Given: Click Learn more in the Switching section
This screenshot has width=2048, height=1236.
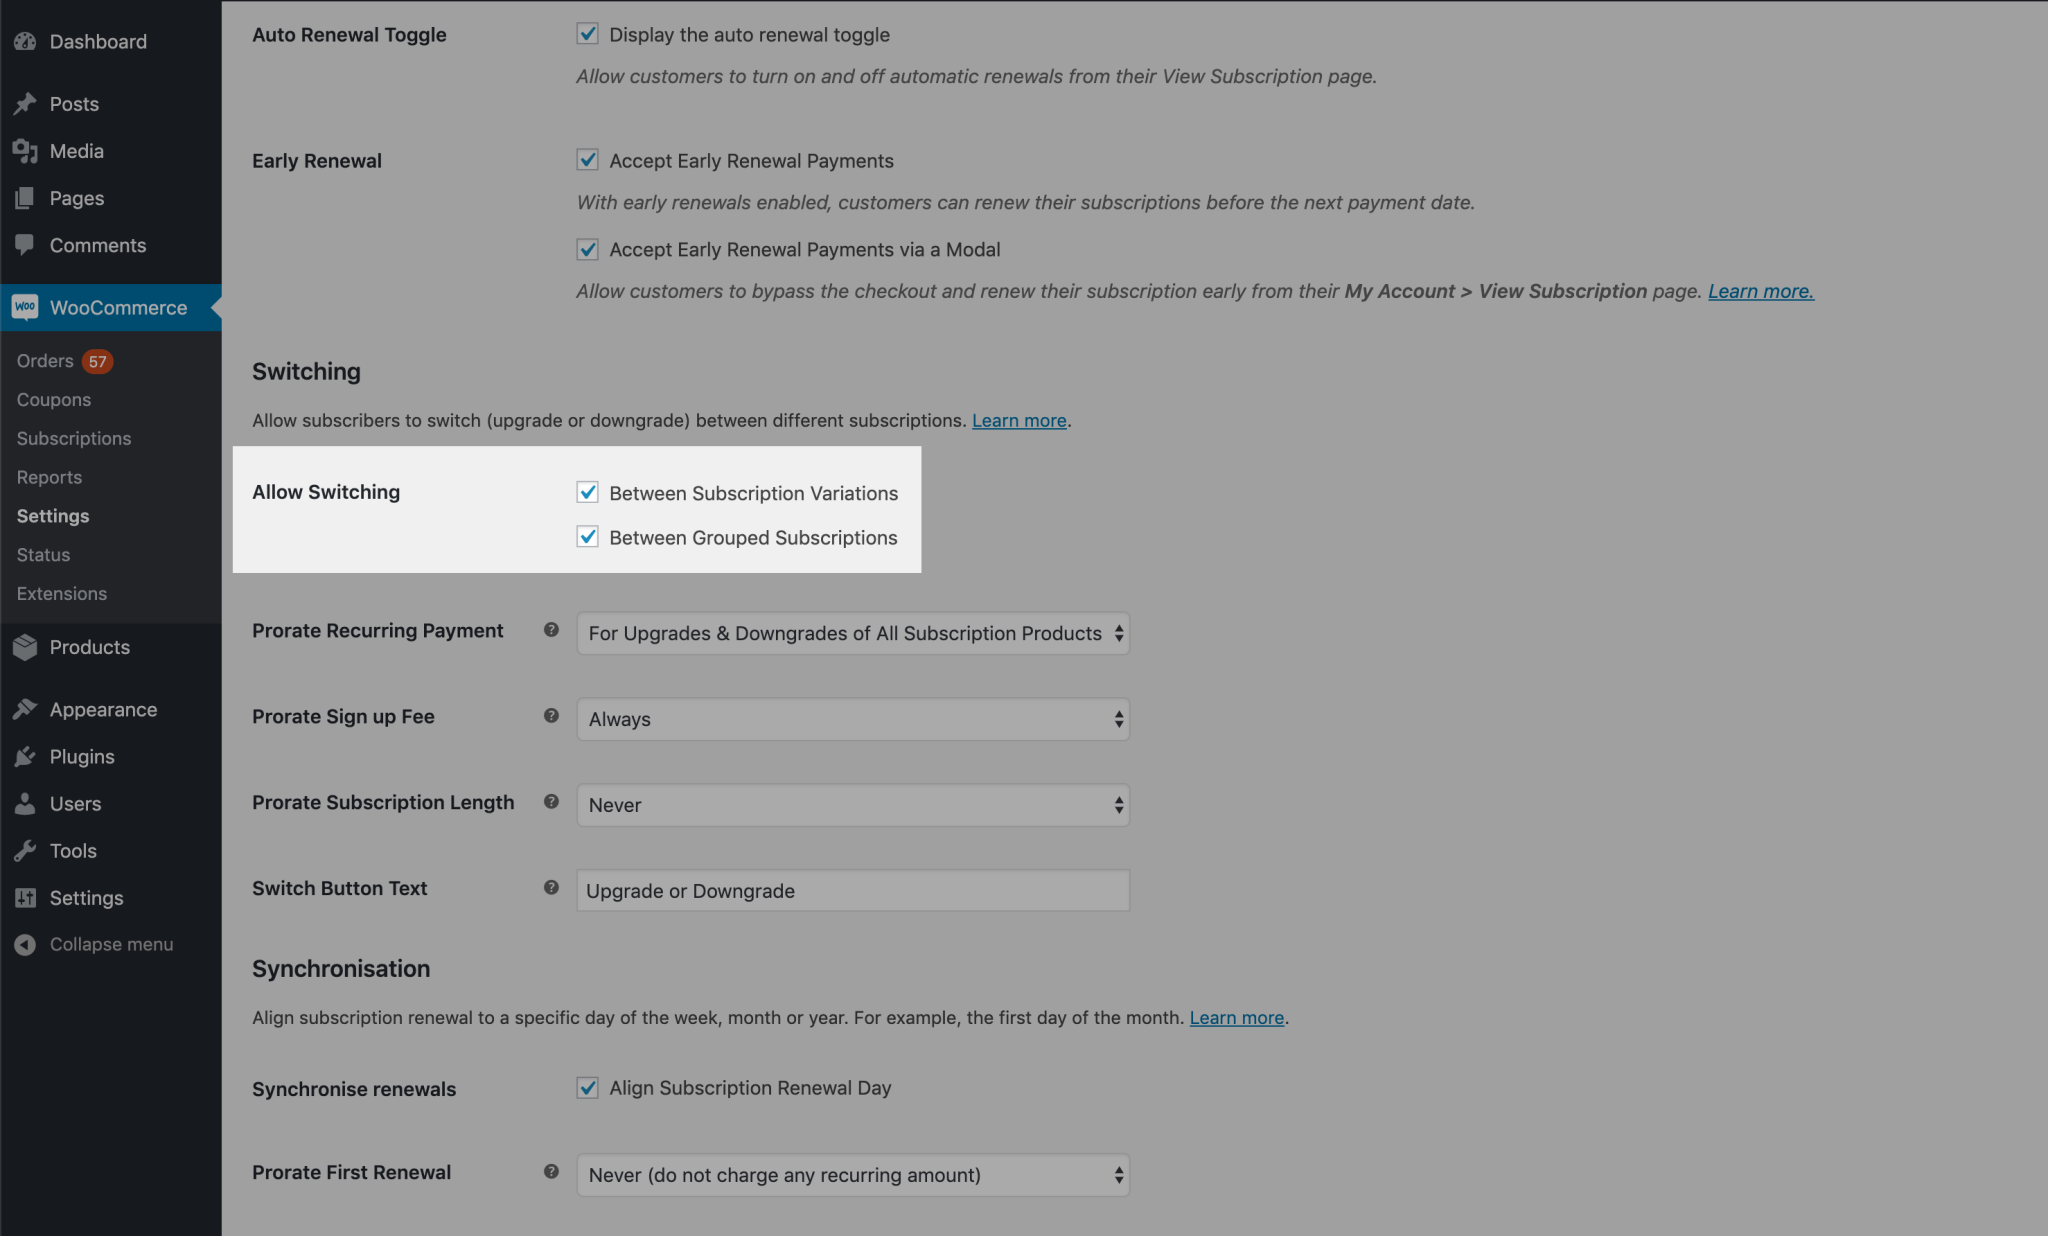Looking at the screenshot, I should 1018,420.
